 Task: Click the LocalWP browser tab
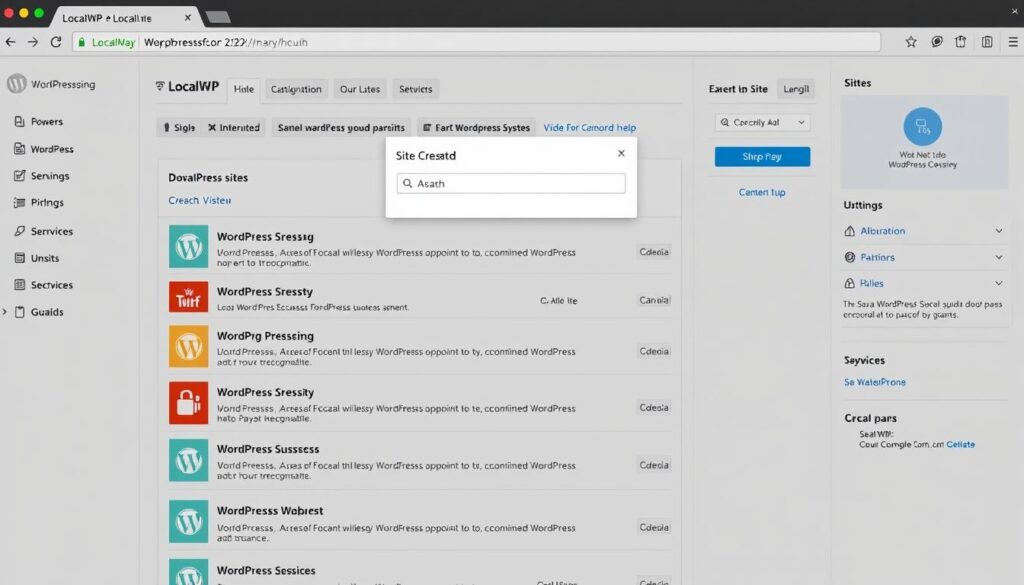click(x=122, y=18)
